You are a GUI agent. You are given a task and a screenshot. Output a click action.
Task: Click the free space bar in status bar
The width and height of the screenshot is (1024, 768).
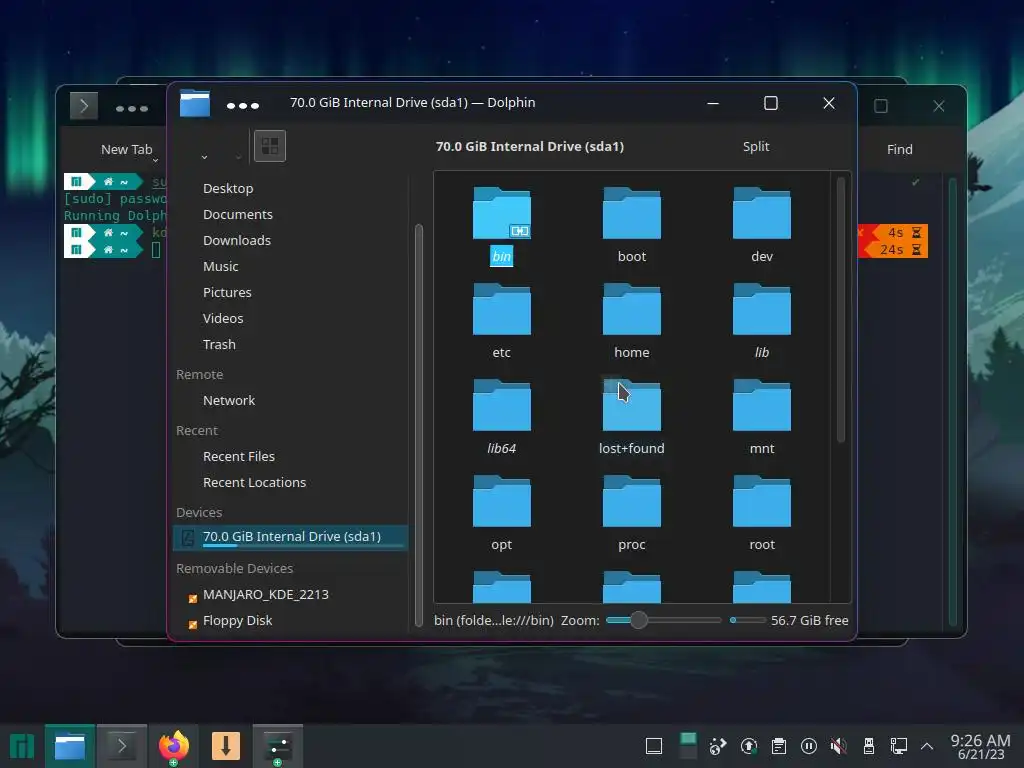pos(748,620)
